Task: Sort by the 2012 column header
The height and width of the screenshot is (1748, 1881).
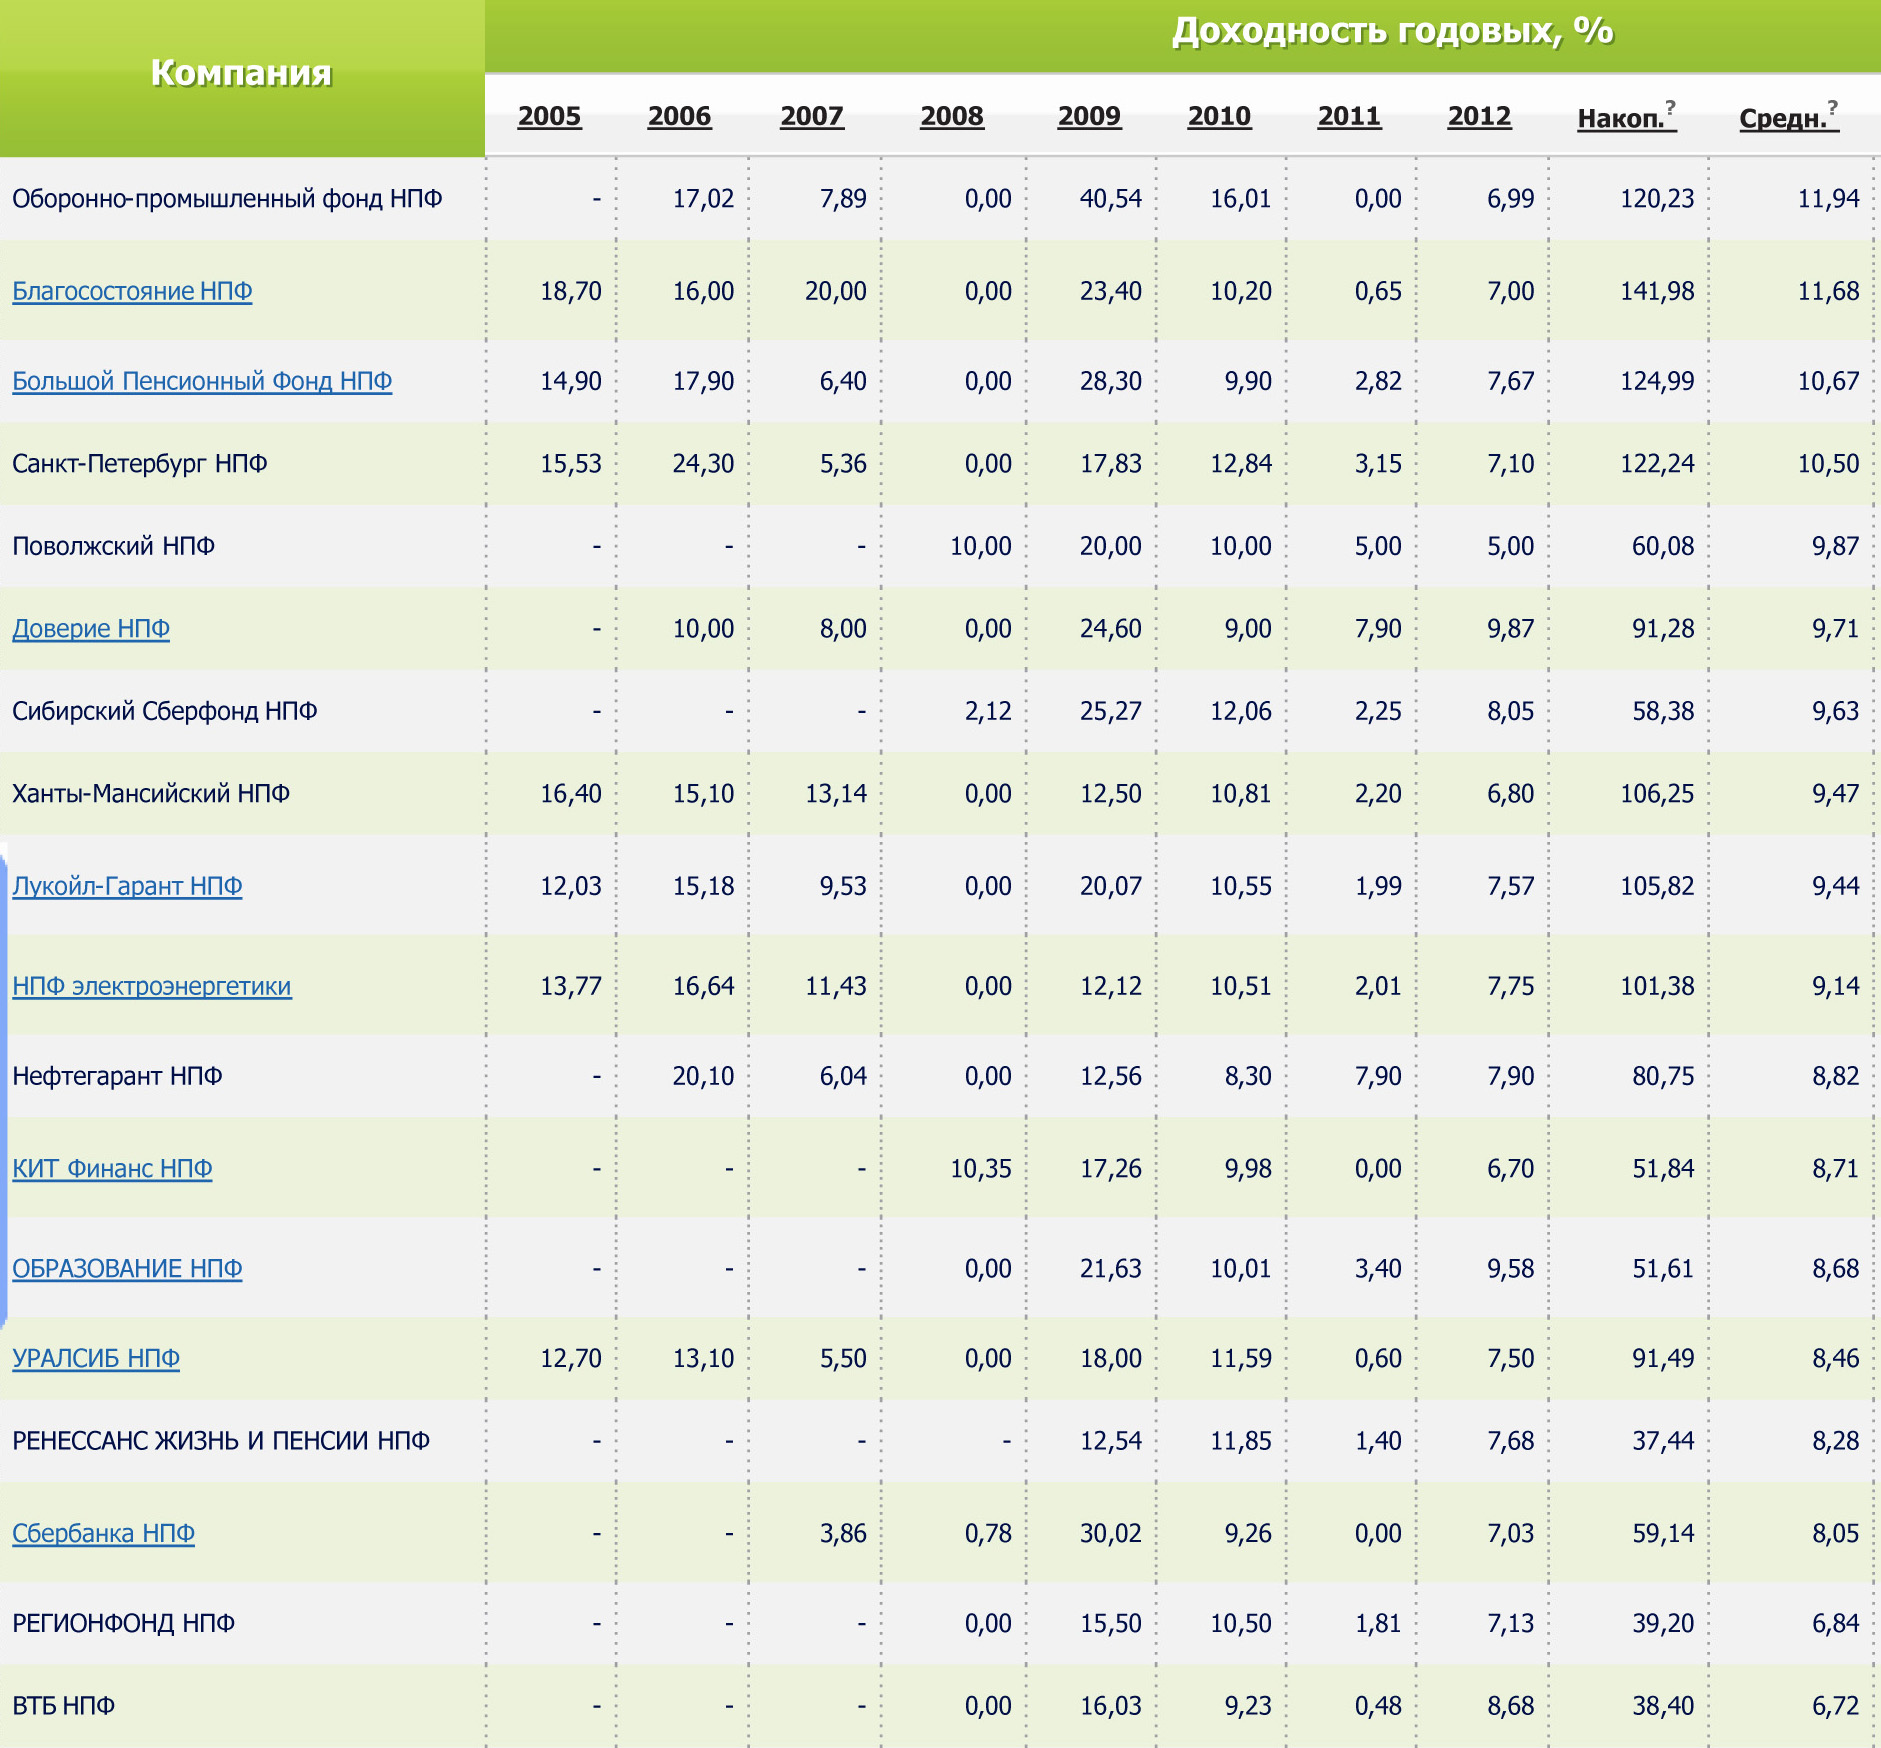Action: coord(1479,116)
